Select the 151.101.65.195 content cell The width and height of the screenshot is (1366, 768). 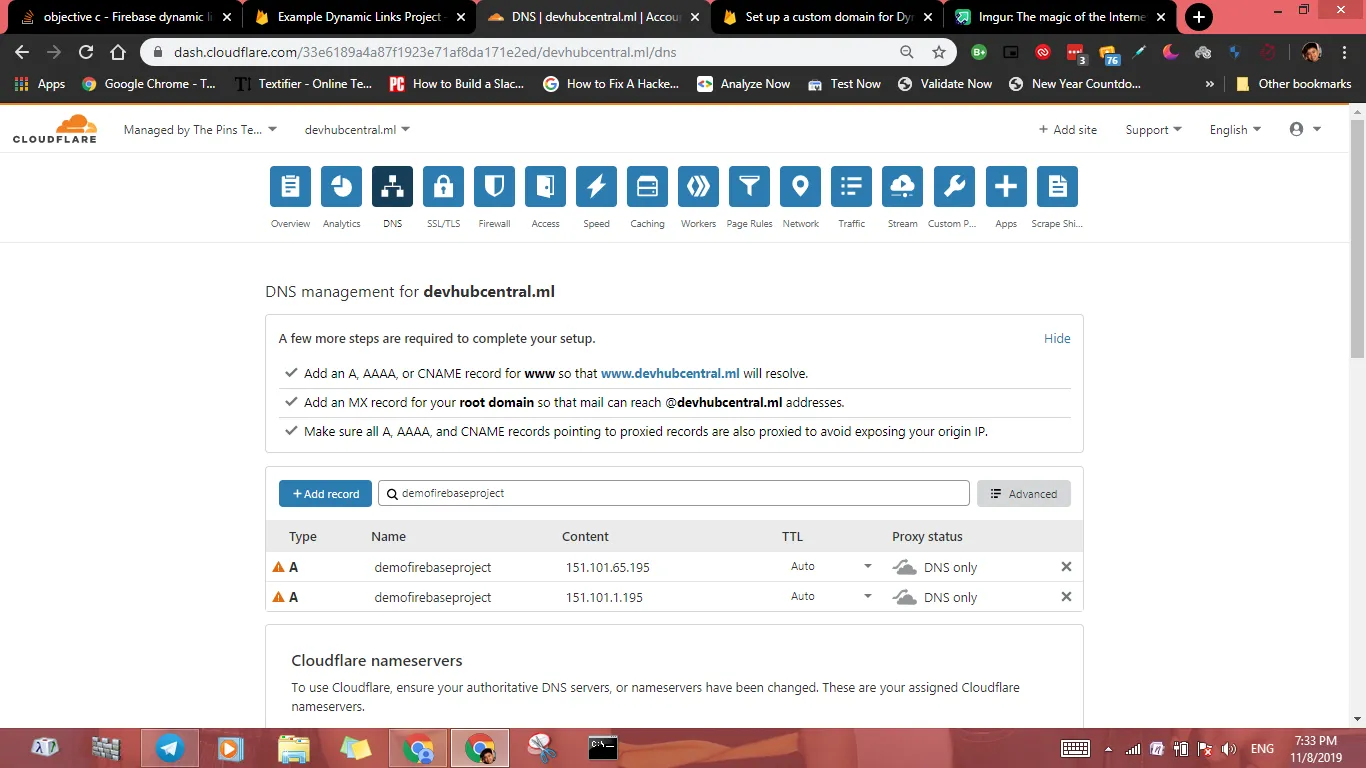[x=608, y=567]
